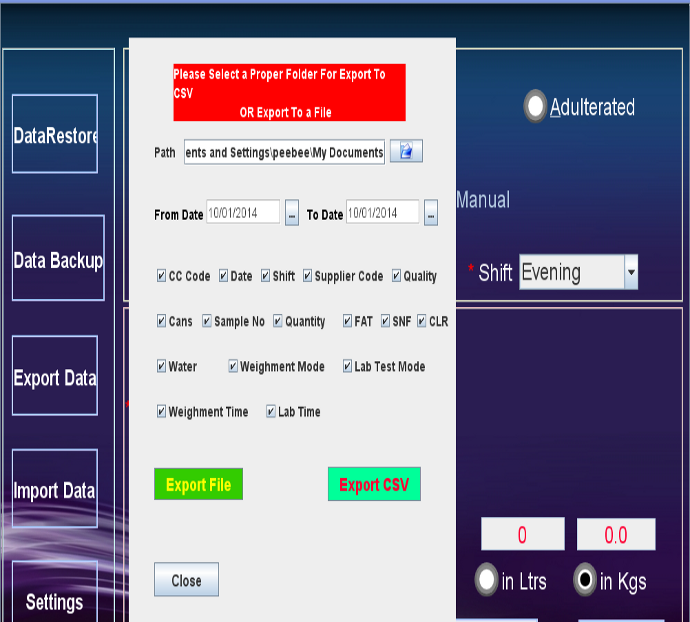This screenshot has width=690, height=622.
Task: Uncheck the CC Code checkbox
Action: point(162,276)
